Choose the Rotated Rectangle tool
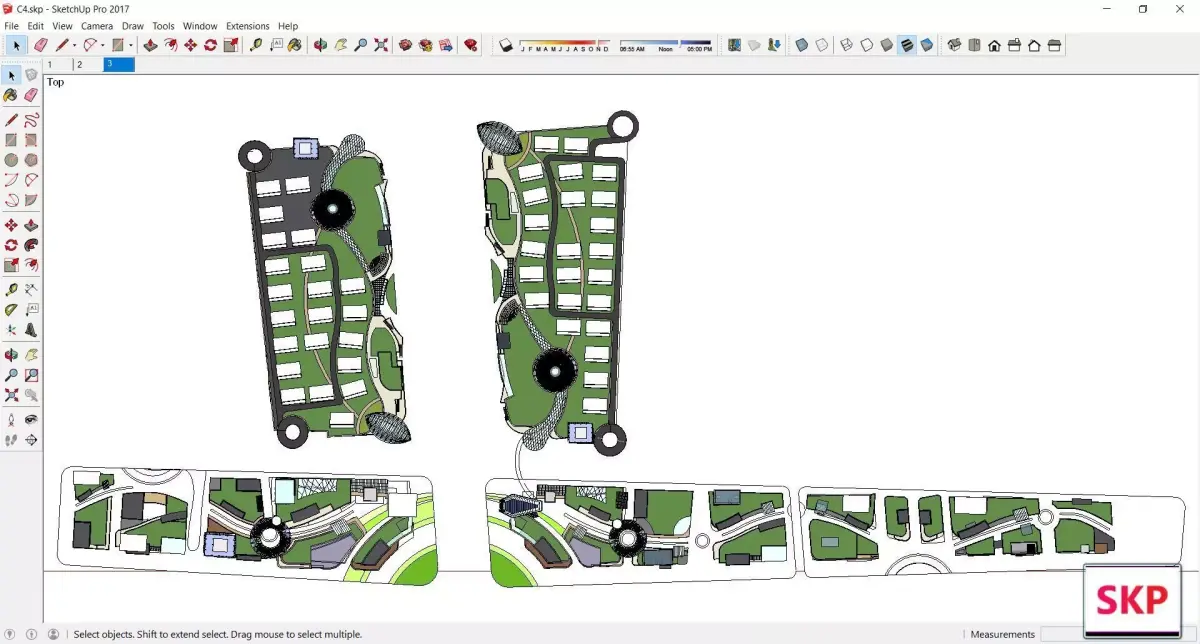The width and height of the screenshot is (1200, 644). [x=31, y=141]
